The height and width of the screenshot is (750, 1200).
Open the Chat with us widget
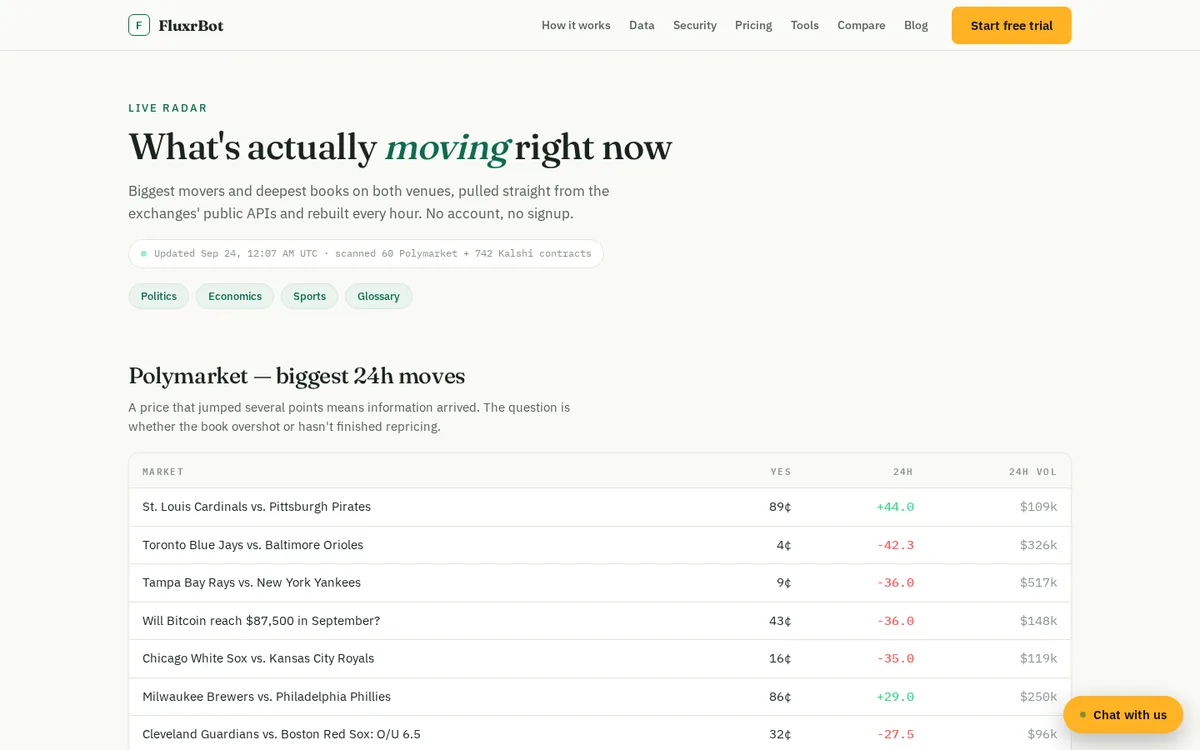click(x=1123, y=715)
